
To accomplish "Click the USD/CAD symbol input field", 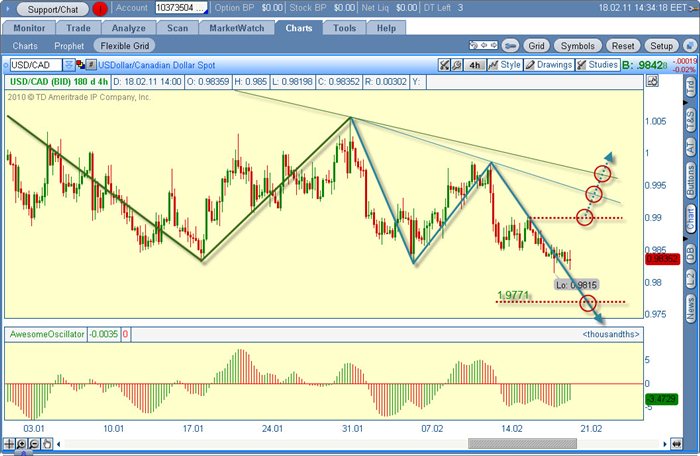I will [x=36, y=65].
